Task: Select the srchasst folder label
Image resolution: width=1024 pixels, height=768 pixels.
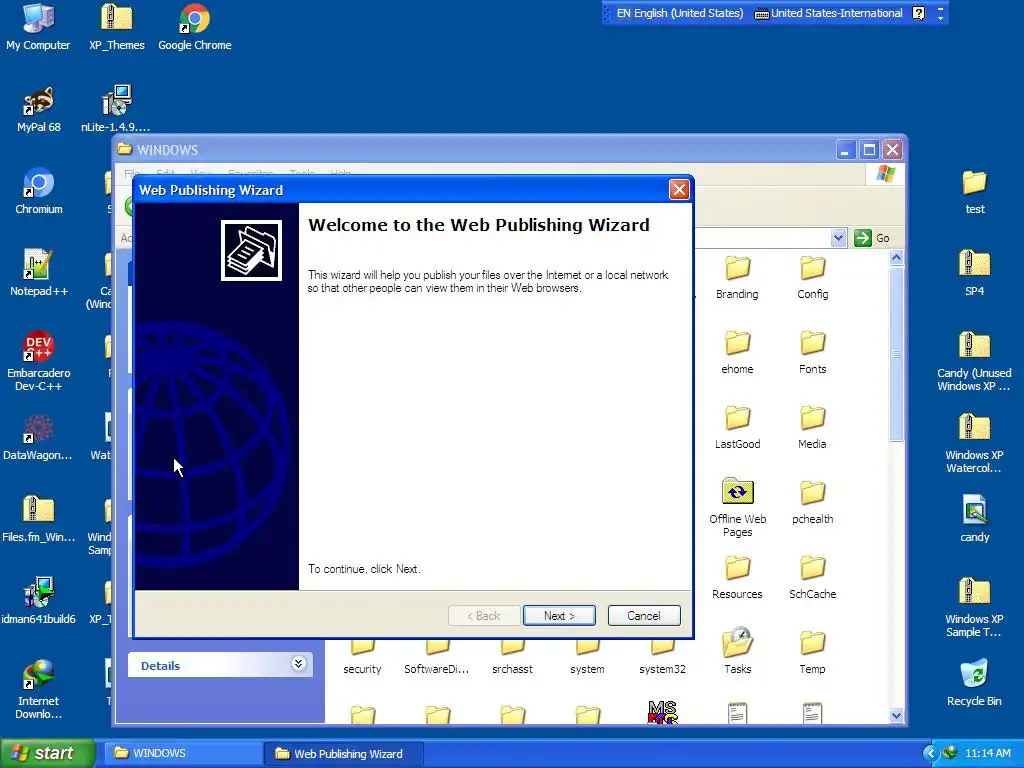Action: pyautogui.click(x=513, y=669)
